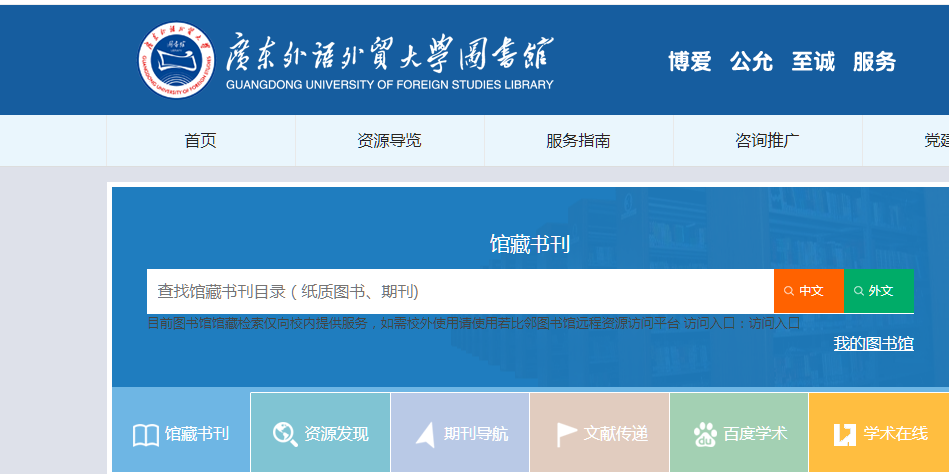Open 百度学术 via the paw icon

point(705,434)
